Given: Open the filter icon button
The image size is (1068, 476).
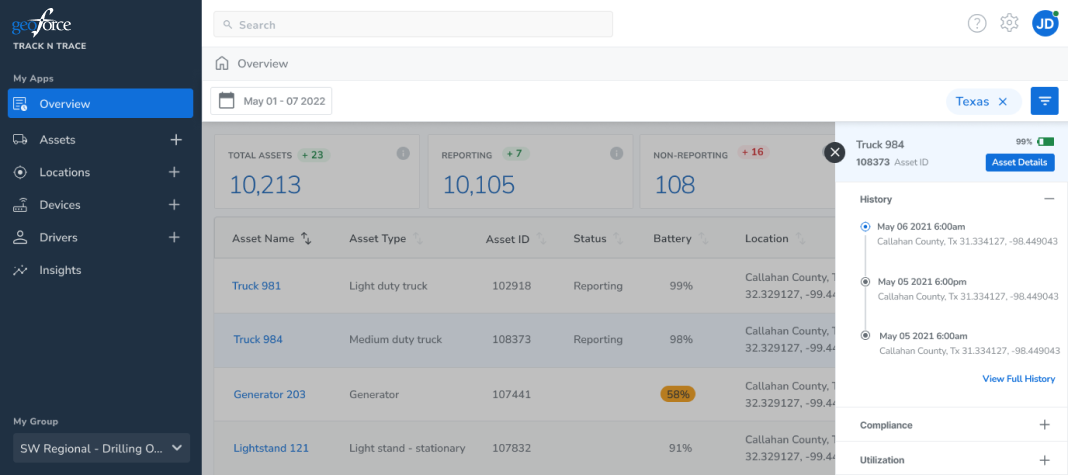Looking at the screenshot, I should [x=1044, y=101].
